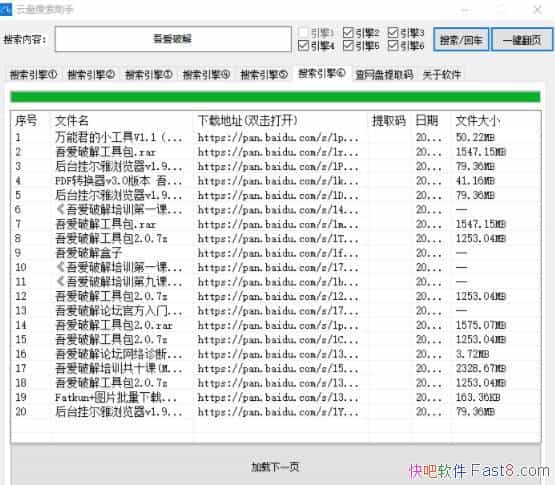Select the download link in row 14

click(278, 325)
